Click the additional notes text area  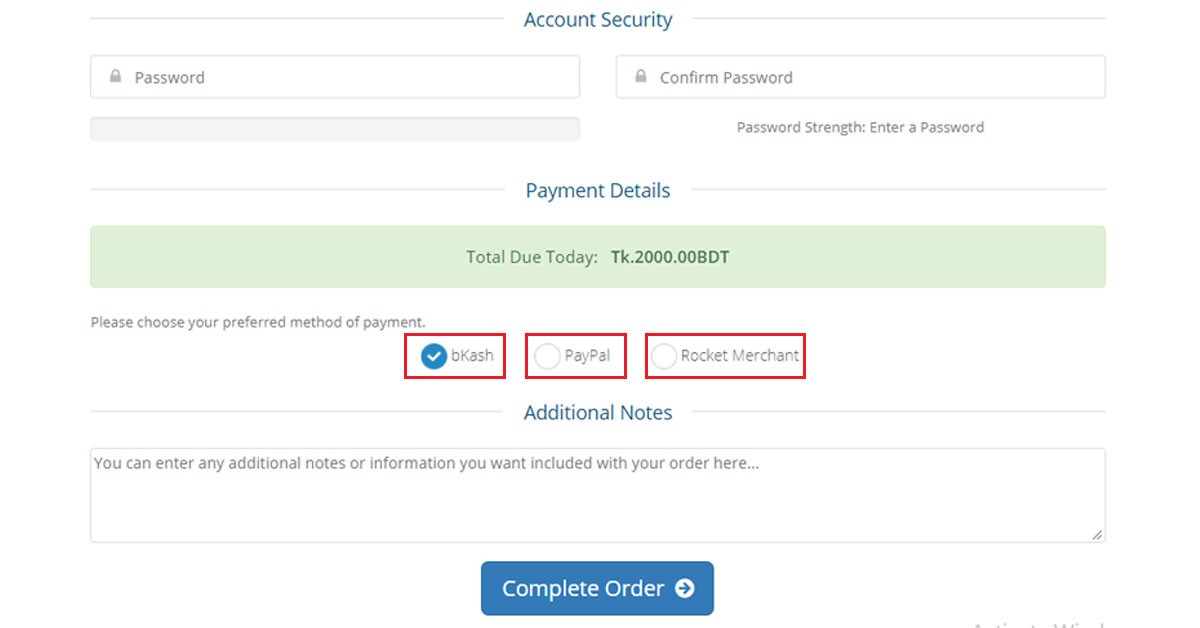click(597, 494)
